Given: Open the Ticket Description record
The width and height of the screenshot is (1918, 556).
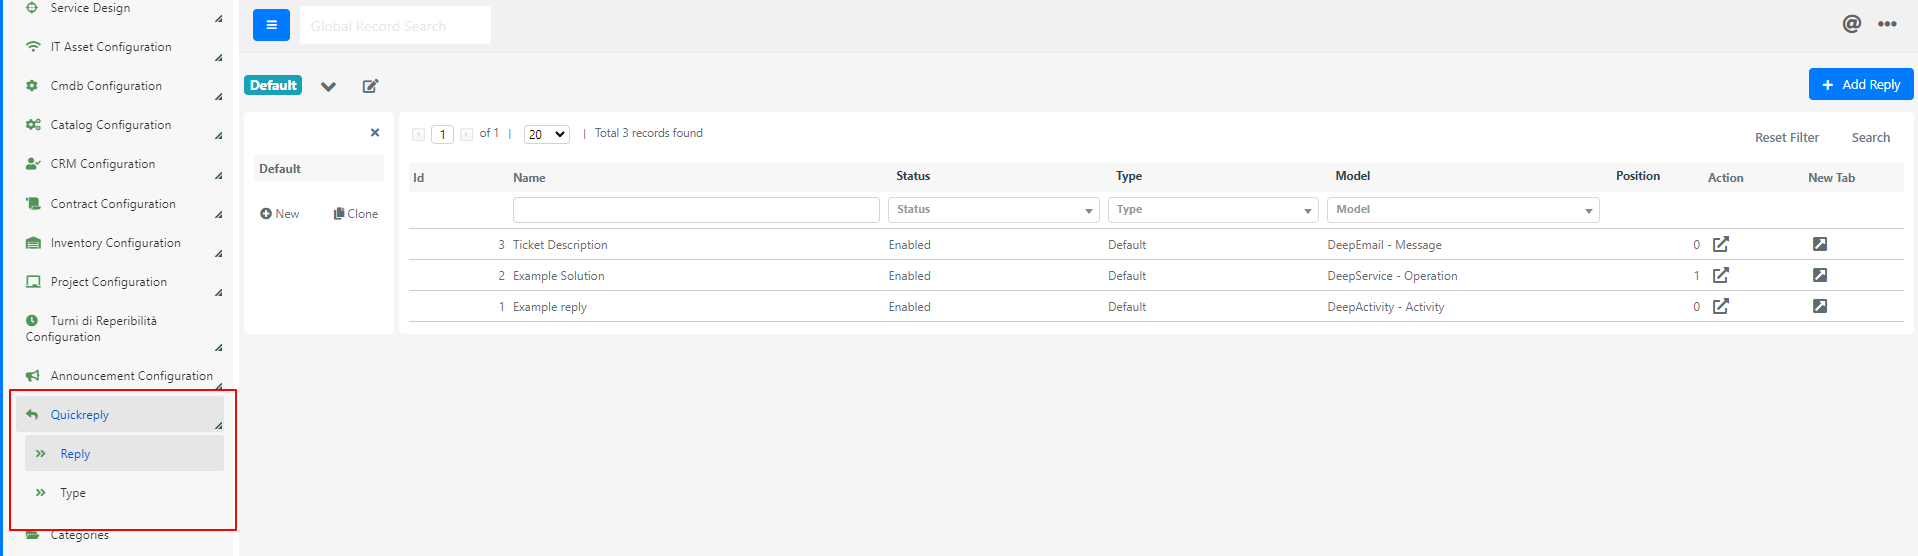Looking at the screenshot, I should pos(560,245).
